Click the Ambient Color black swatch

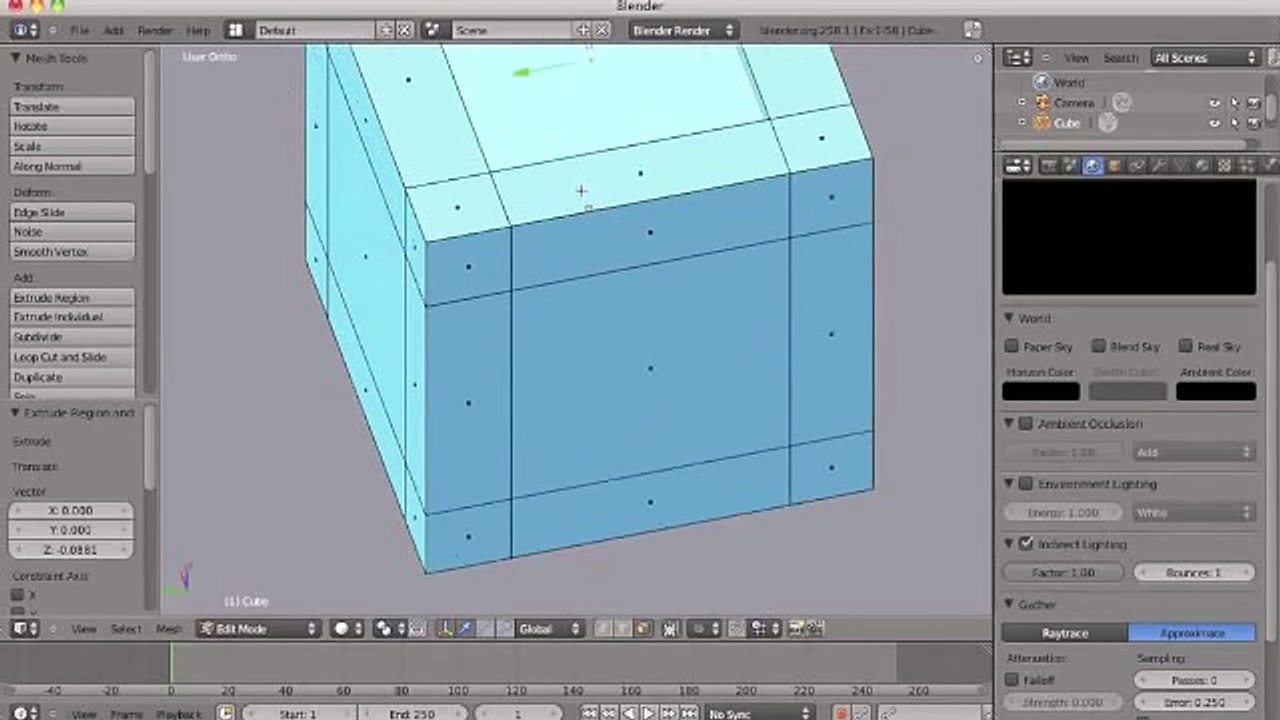click(1216, 391)
